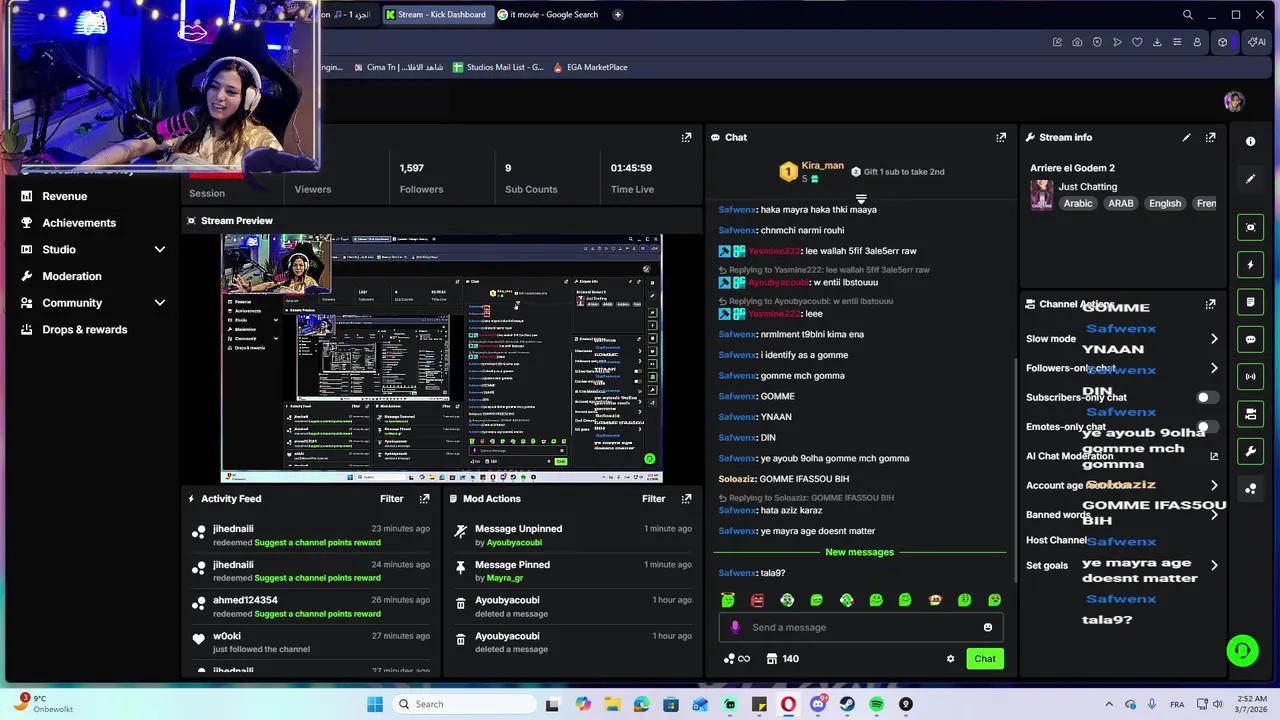Screen dimensions: 1280x720
Task: Open Set goals chevron
Action: pyautogui.click(x=1214, y=565)
